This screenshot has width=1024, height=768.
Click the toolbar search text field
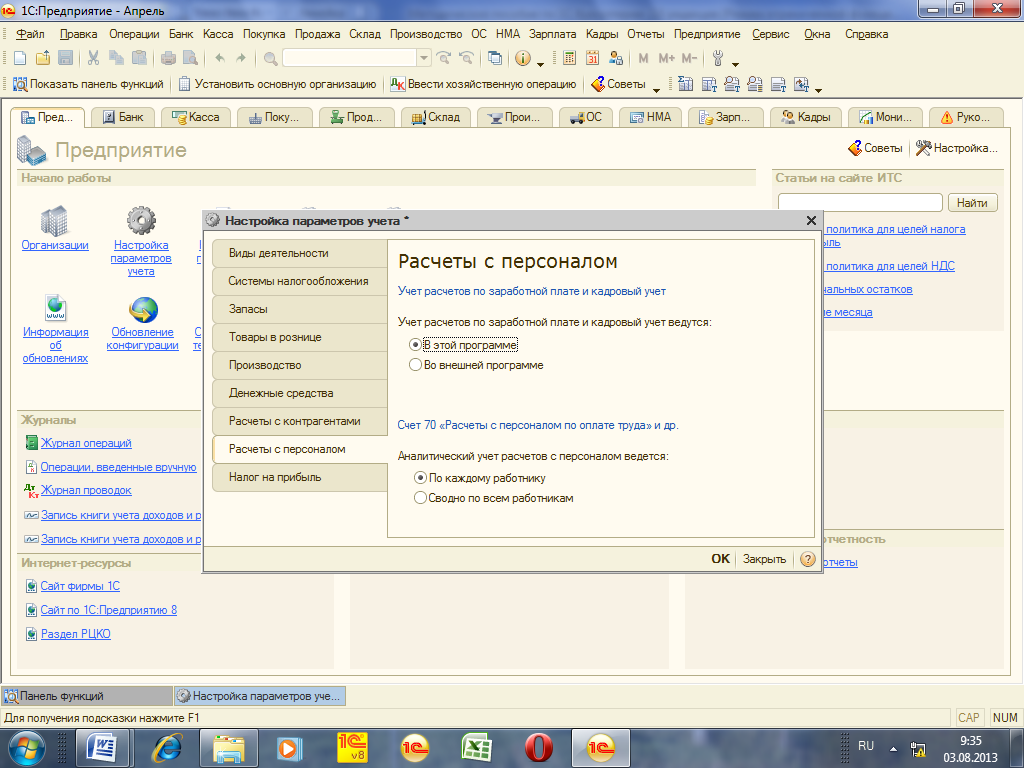tap(350, 59)
